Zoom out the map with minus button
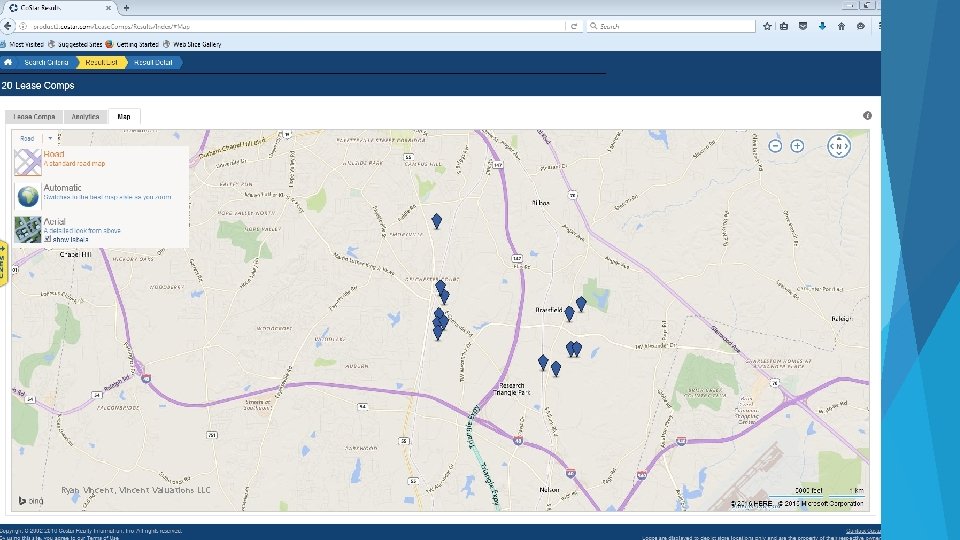This screenshot has height=540, width=960. click(775, 146)
